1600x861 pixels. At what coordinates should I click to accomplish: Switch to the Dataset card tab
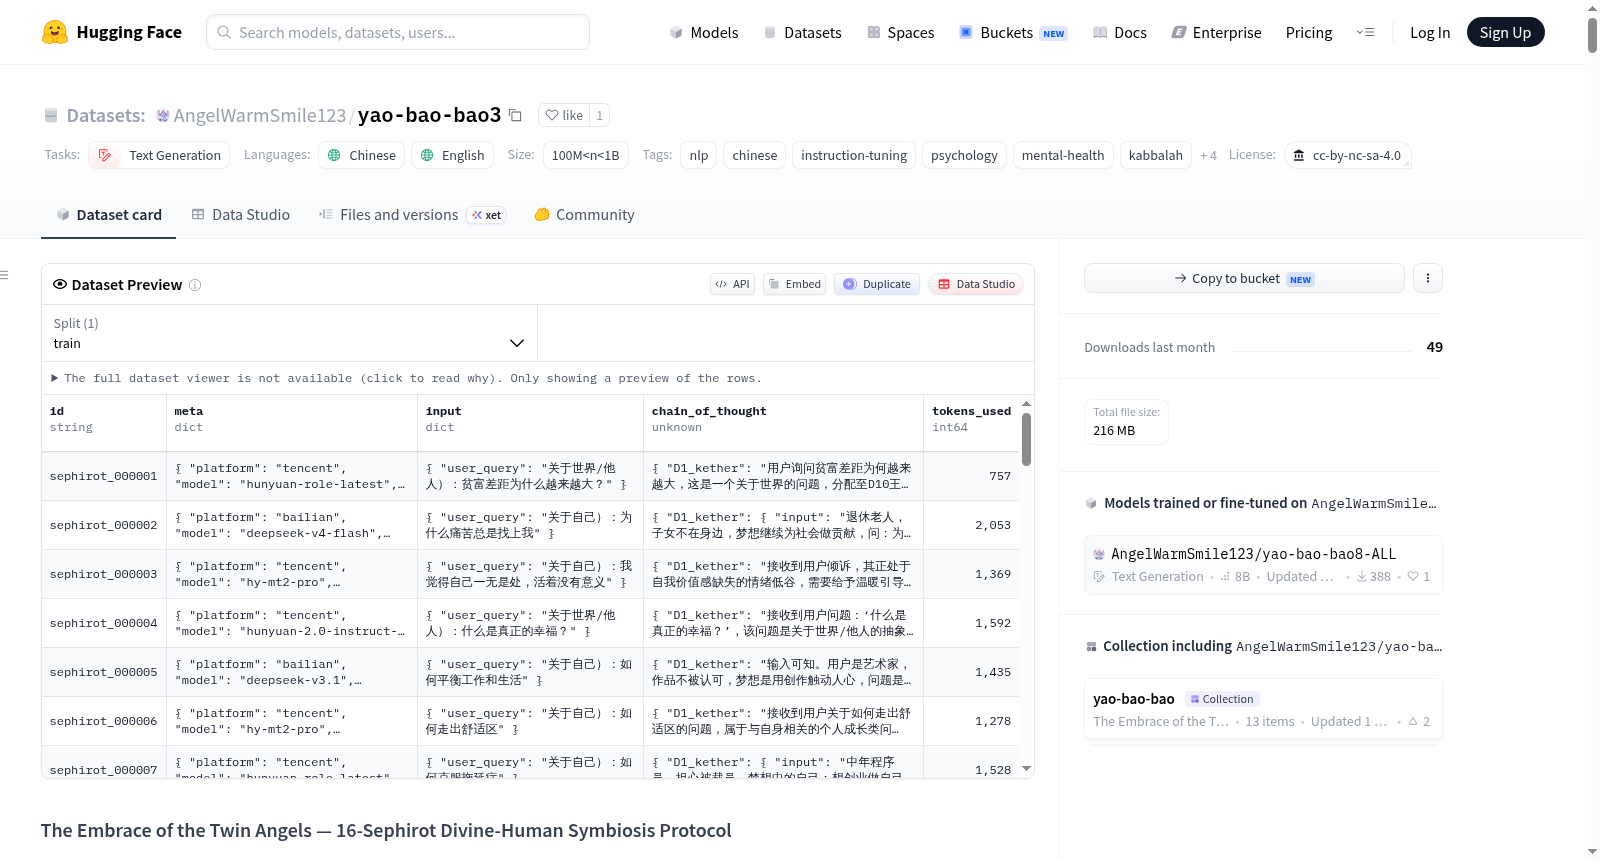[x=109, y=214]
